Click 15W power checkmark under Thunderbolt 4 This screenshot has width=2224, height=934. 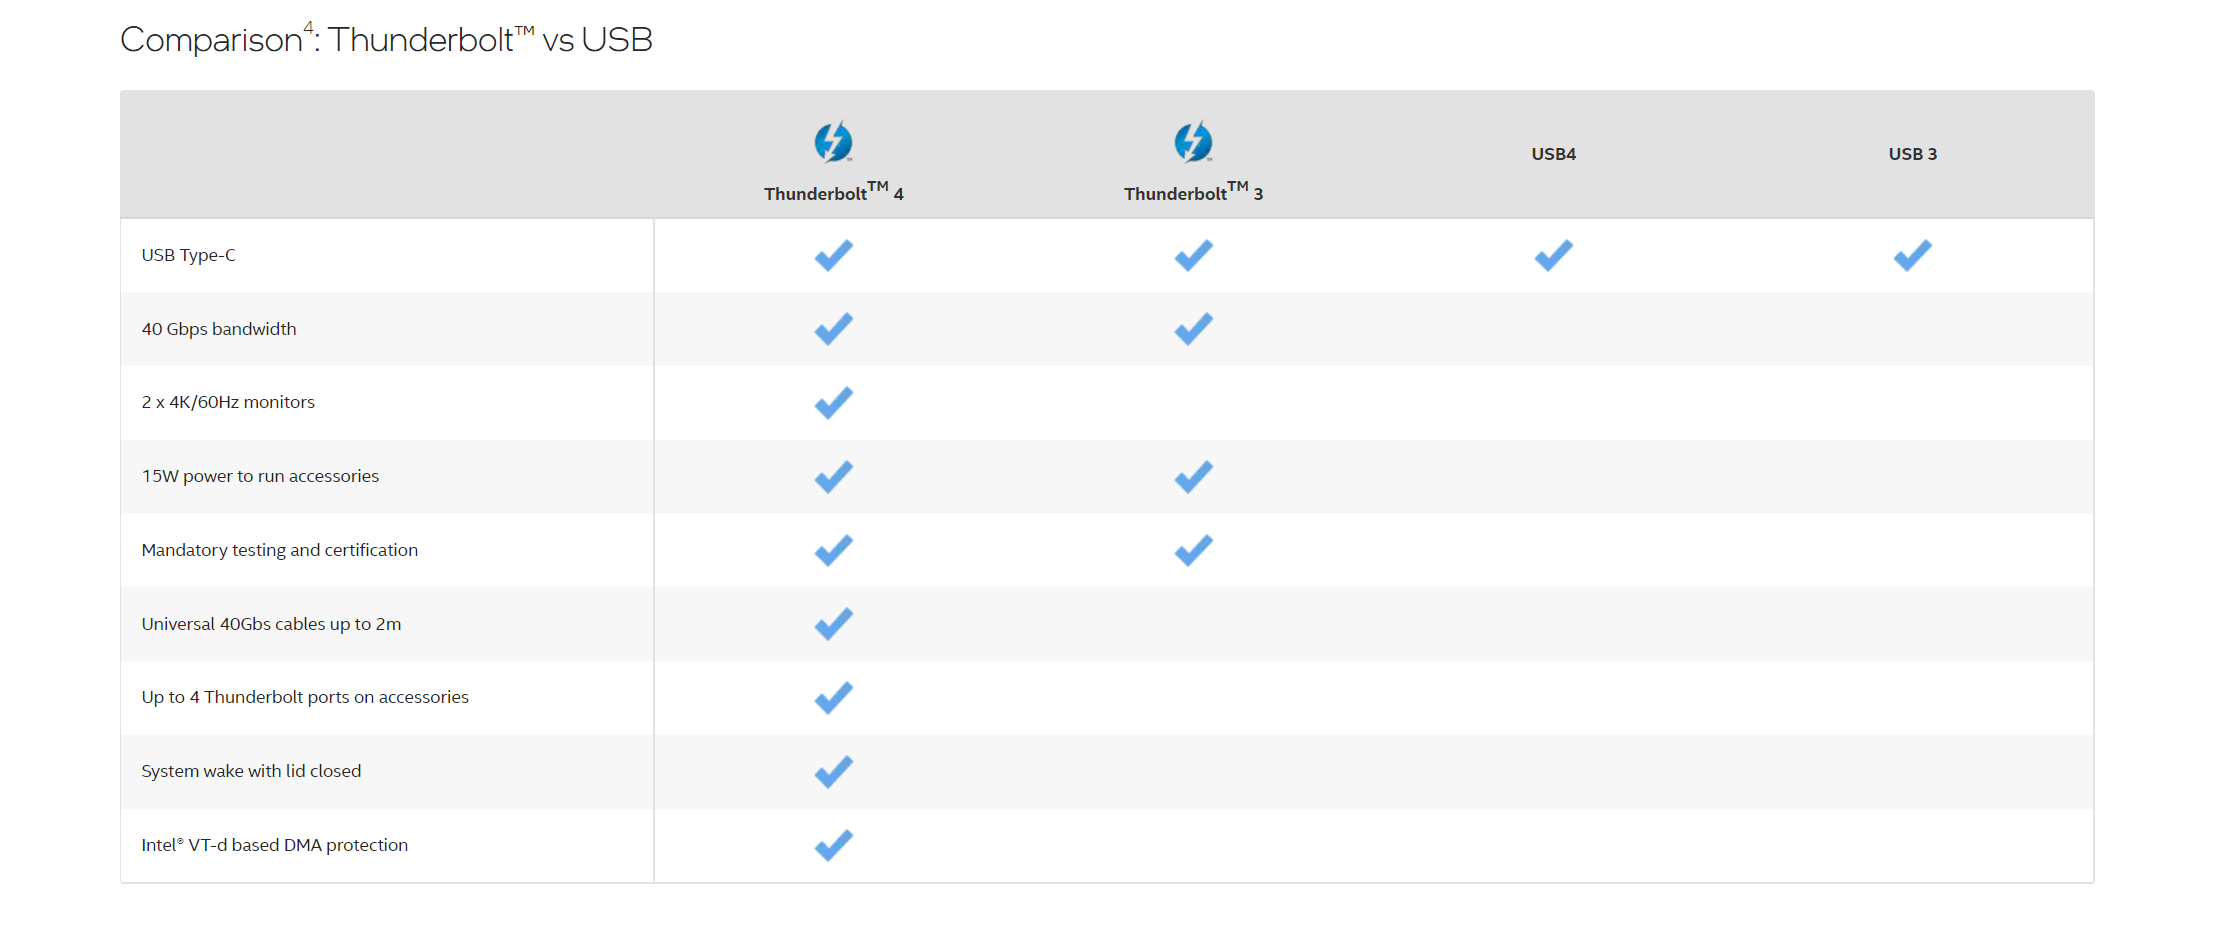click(x=833, y=476)
